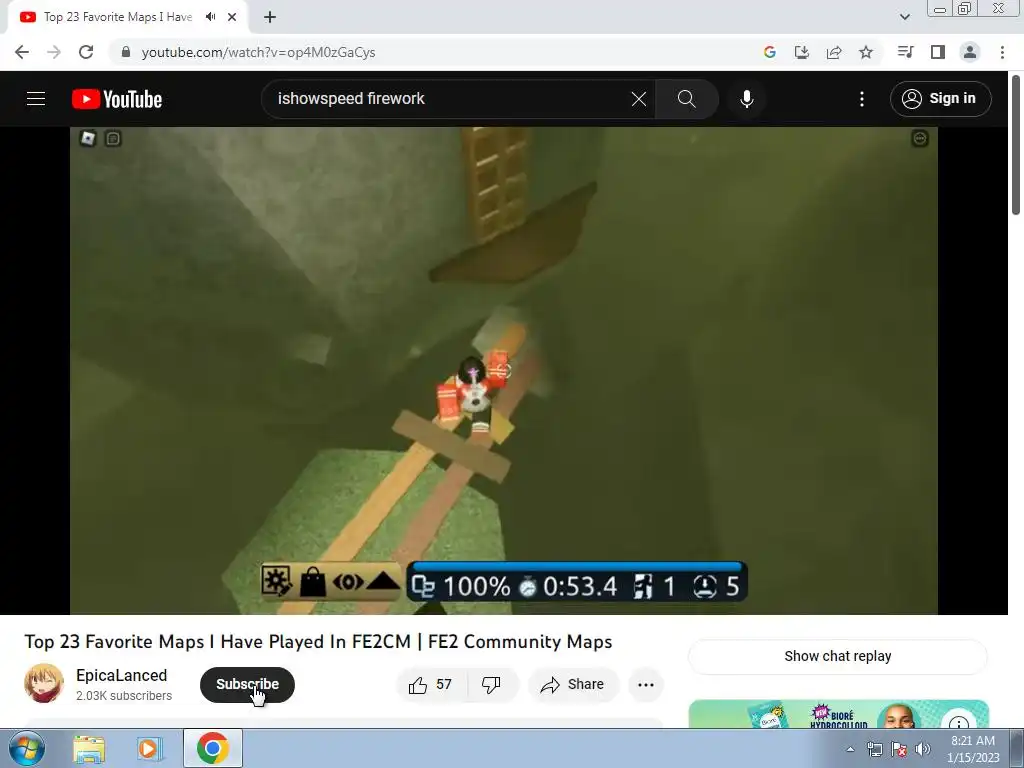Screen dimensions: 1024x768
Task: Reload the YouTube page
Action: (x=86, y=52)
